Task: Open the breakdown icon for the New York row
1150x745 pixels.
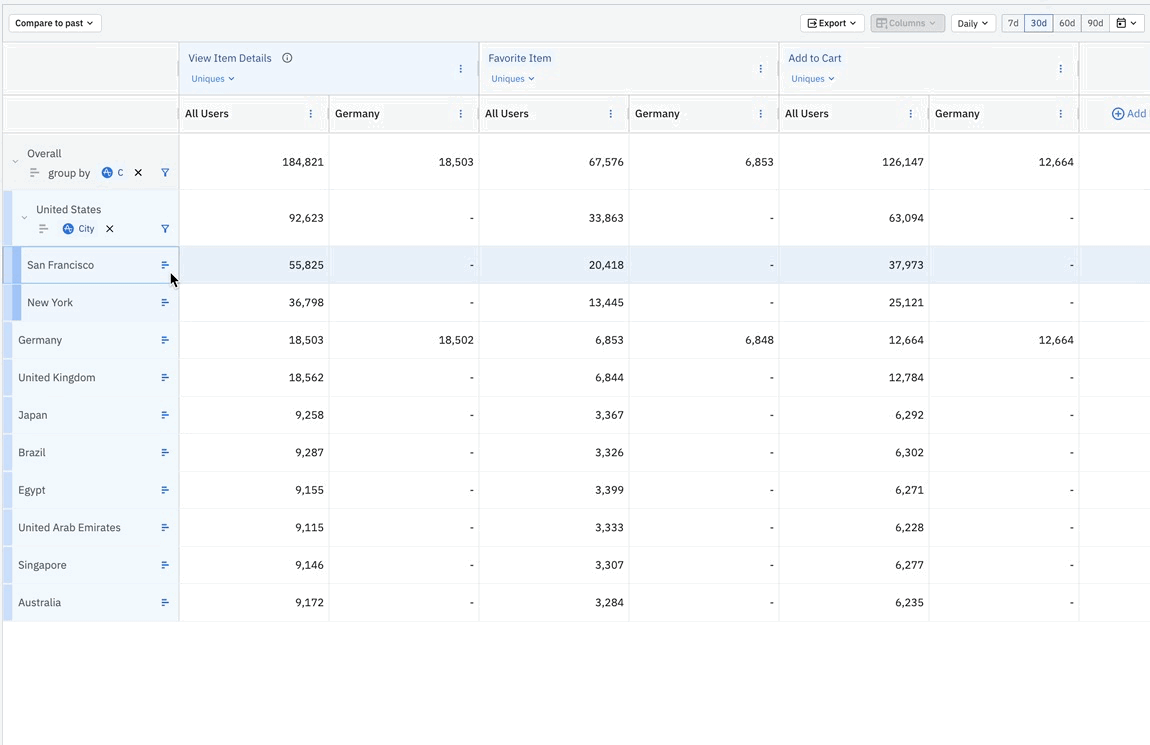Action: pos(165,303)
